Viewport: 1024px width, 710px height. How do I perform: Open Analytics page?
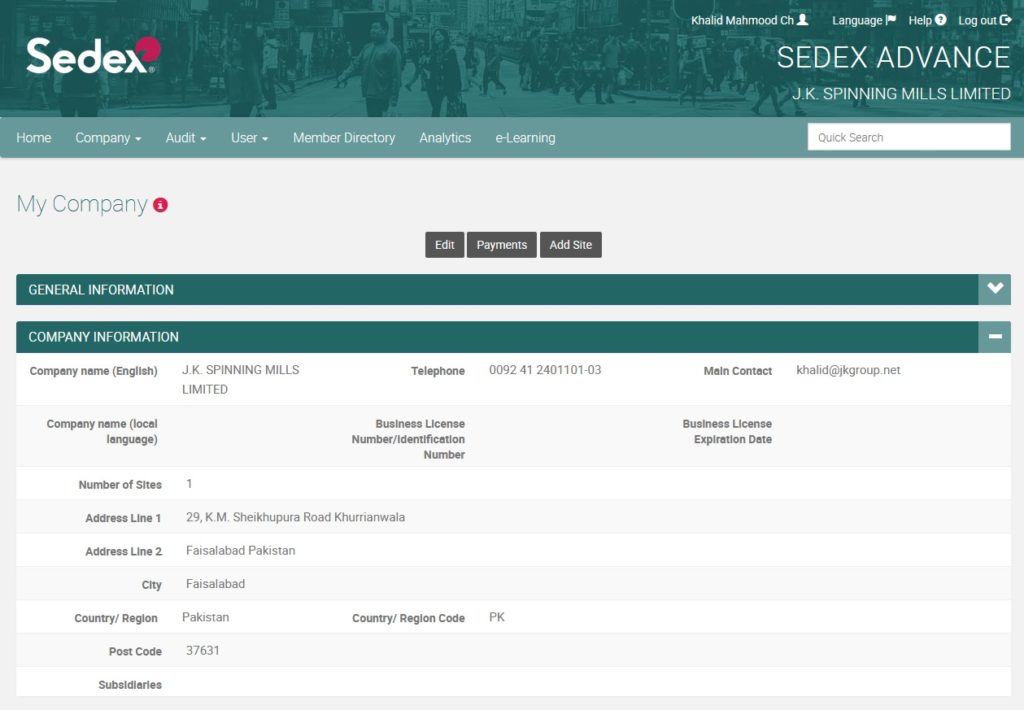(445, 138)
